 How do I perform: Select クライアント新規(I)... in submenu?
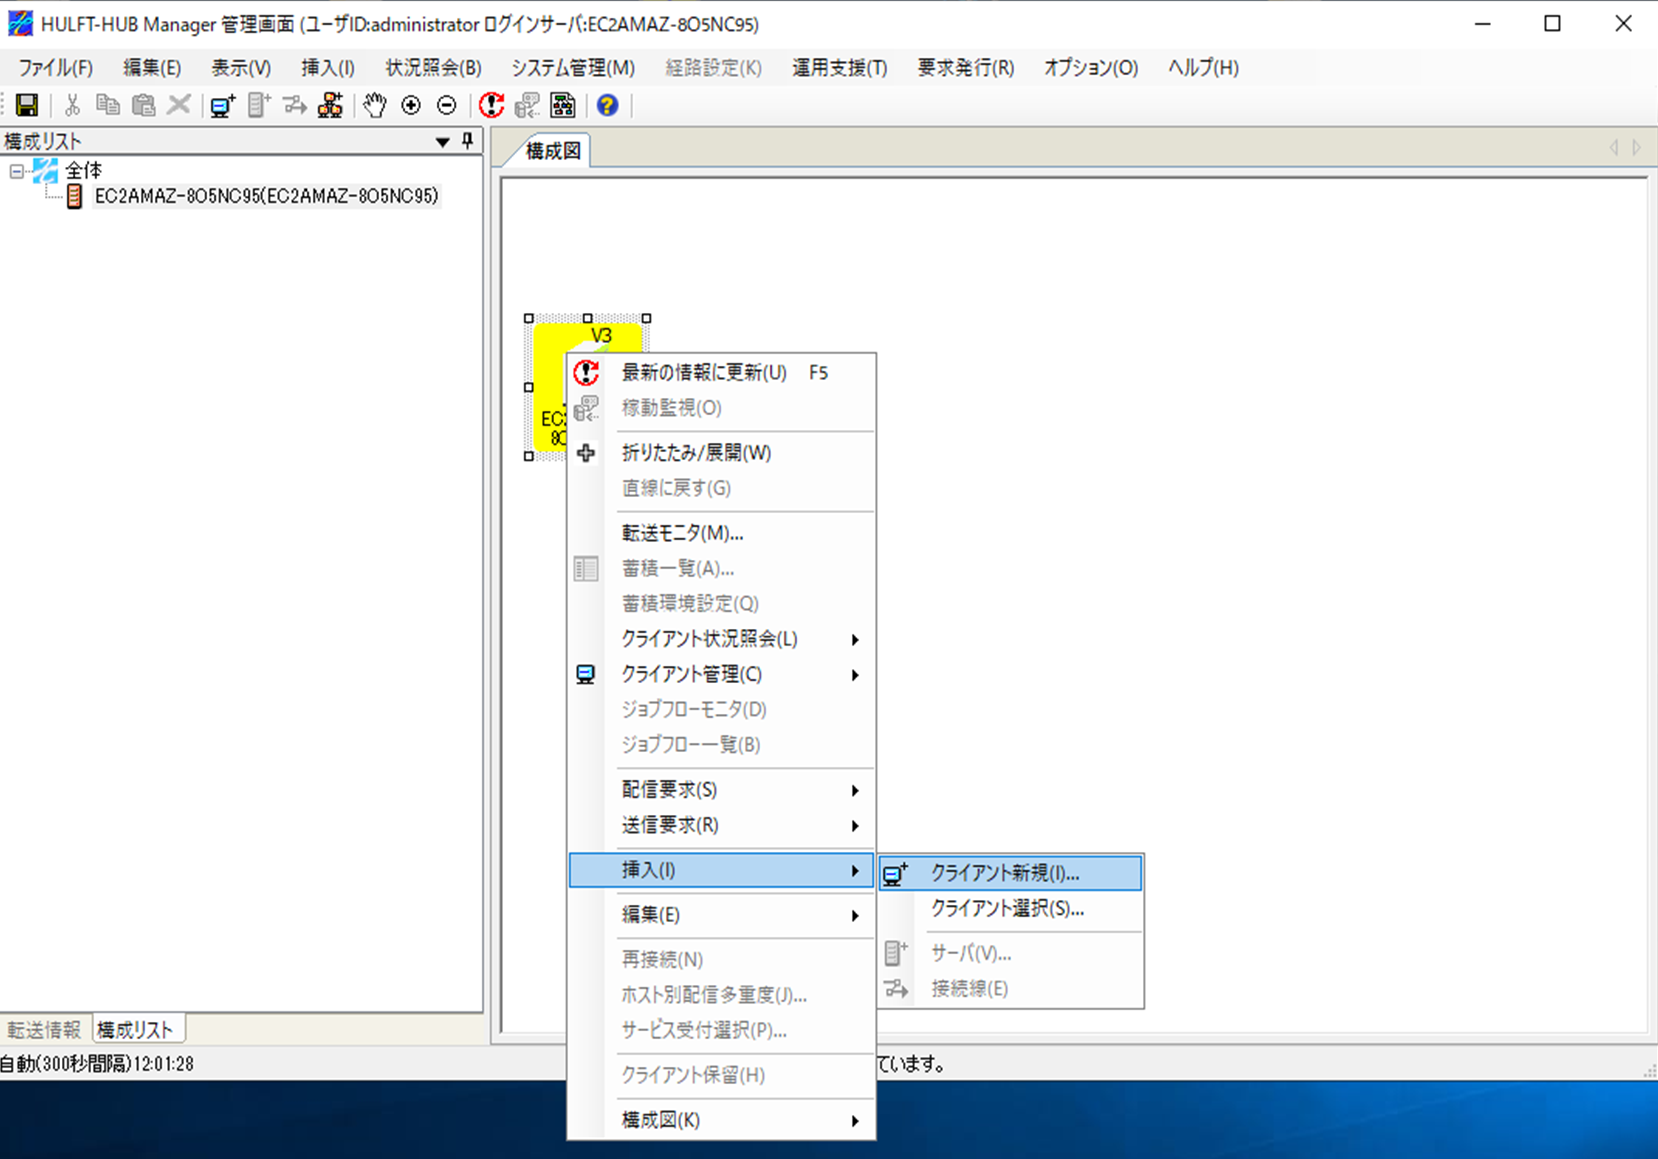1010,873
